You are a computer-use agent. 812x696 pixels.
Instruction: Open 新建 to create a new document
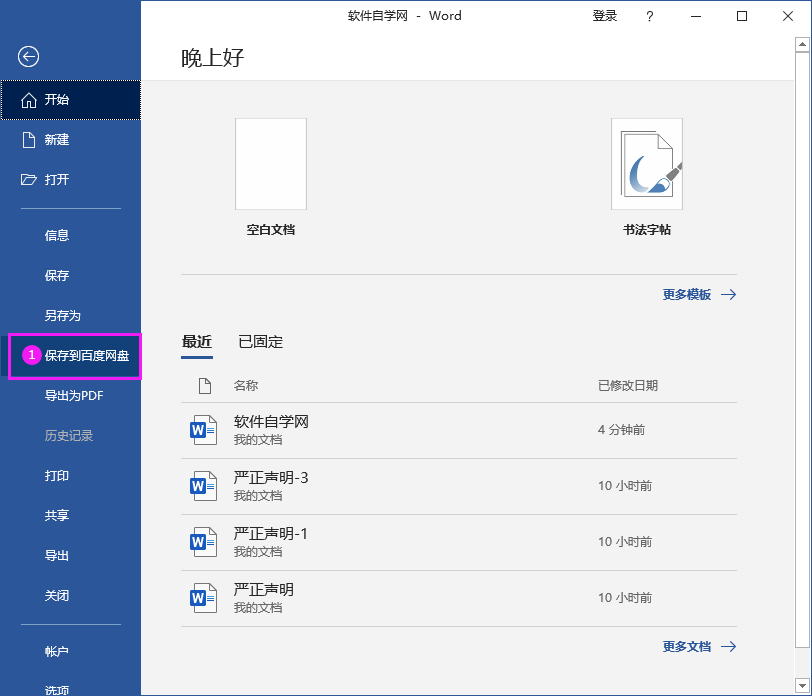(x=57, y=139)
